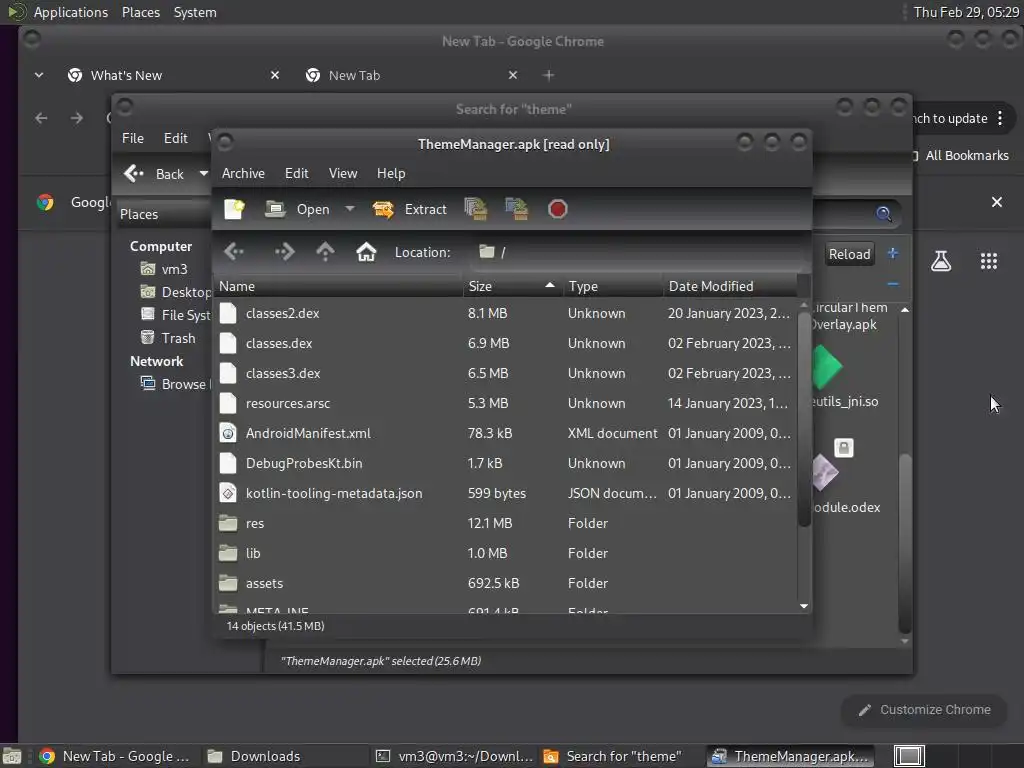Click the kotlin-tooling-metadata.json file icon
1024x768 pixels.
[228, 494]
